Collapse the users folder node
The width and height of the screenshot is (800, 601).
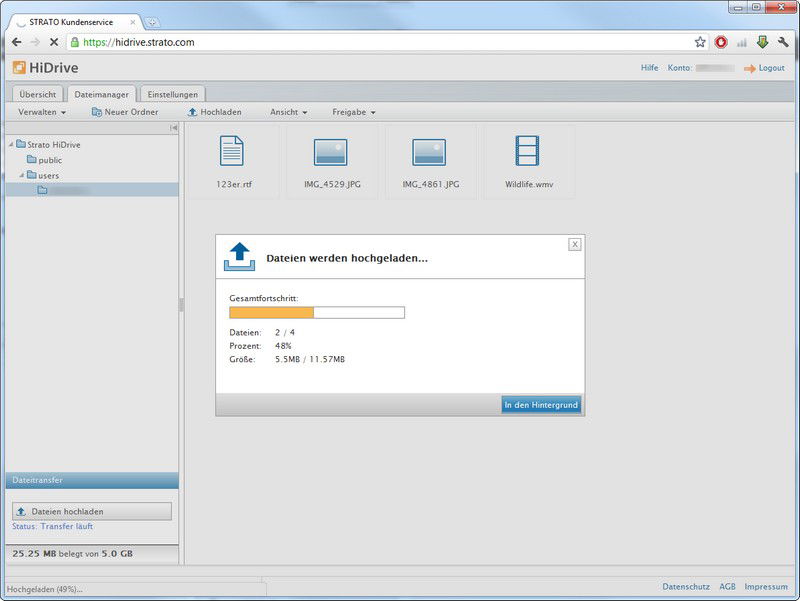22,176
